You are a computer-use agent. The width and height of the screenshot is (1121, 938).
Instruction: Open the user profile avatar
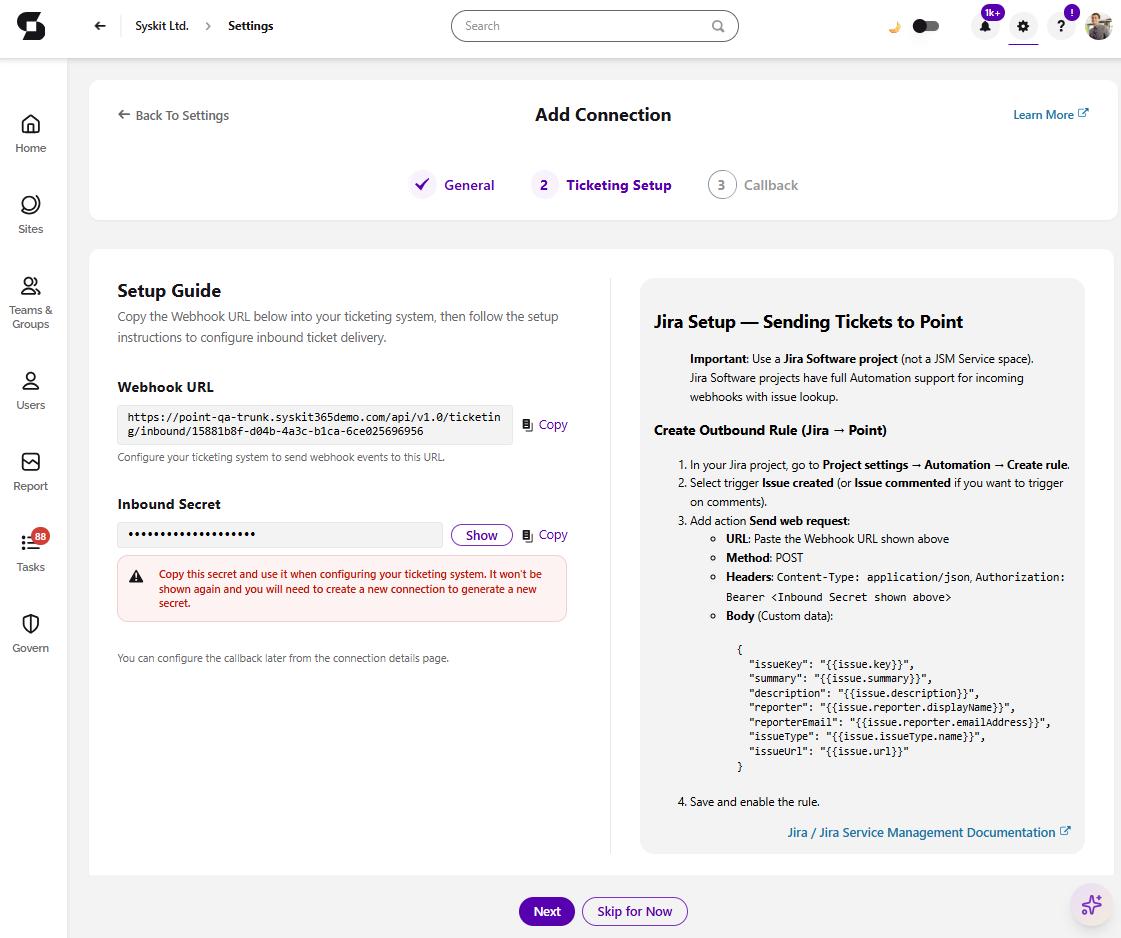[x=1099, y=26]
